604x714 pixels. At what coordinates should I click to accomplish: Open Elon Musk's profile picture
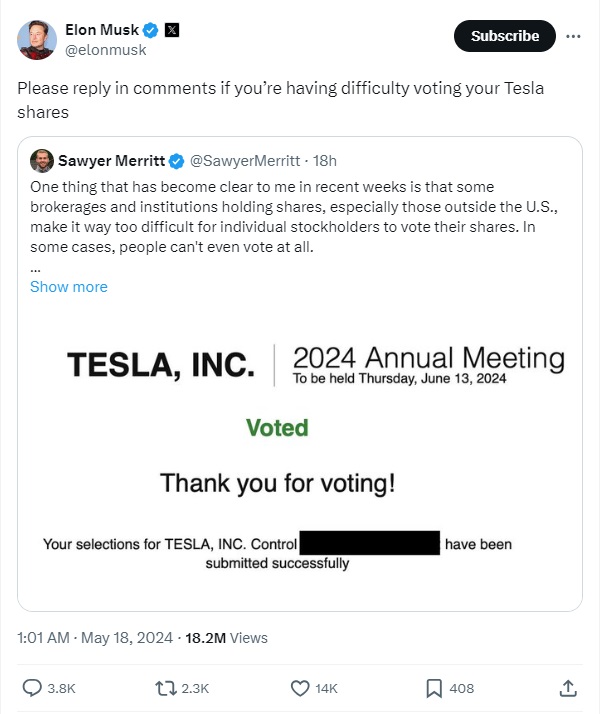click(x=37, y=39)
